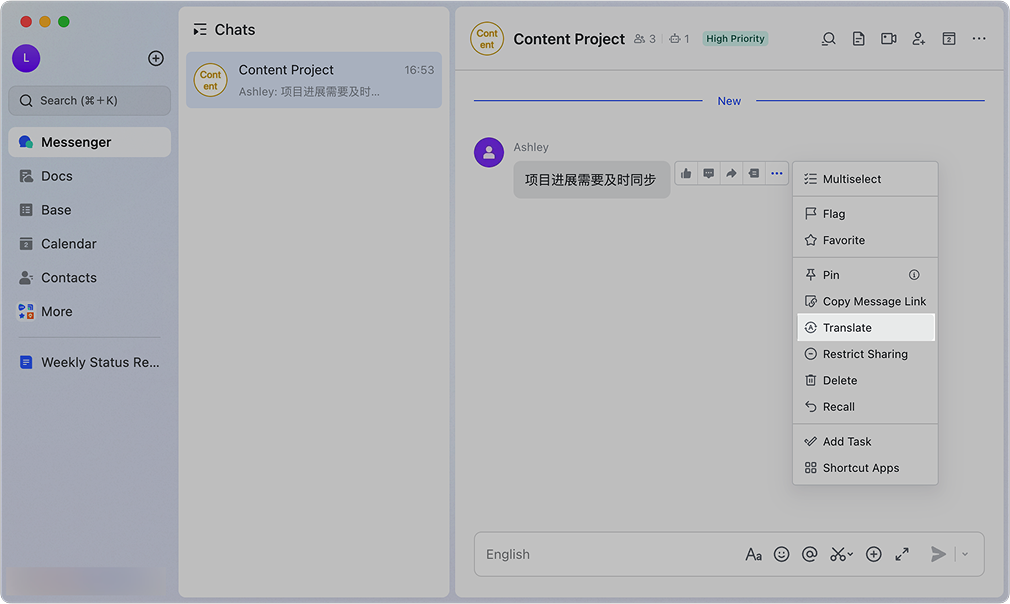Start a video meeting from the chat header
The height and width of the screenshot is (604, 1010).
tap(888, 39)
